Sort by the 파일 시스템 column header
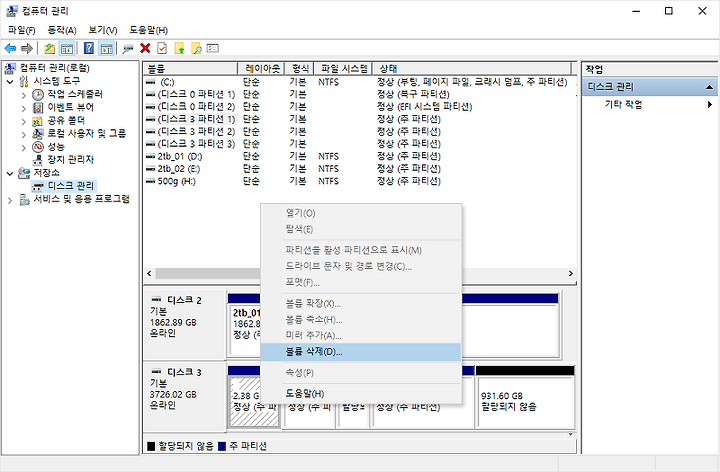This screenshot has width=720, height=472. pyautogui.click(x=343, y=68)
